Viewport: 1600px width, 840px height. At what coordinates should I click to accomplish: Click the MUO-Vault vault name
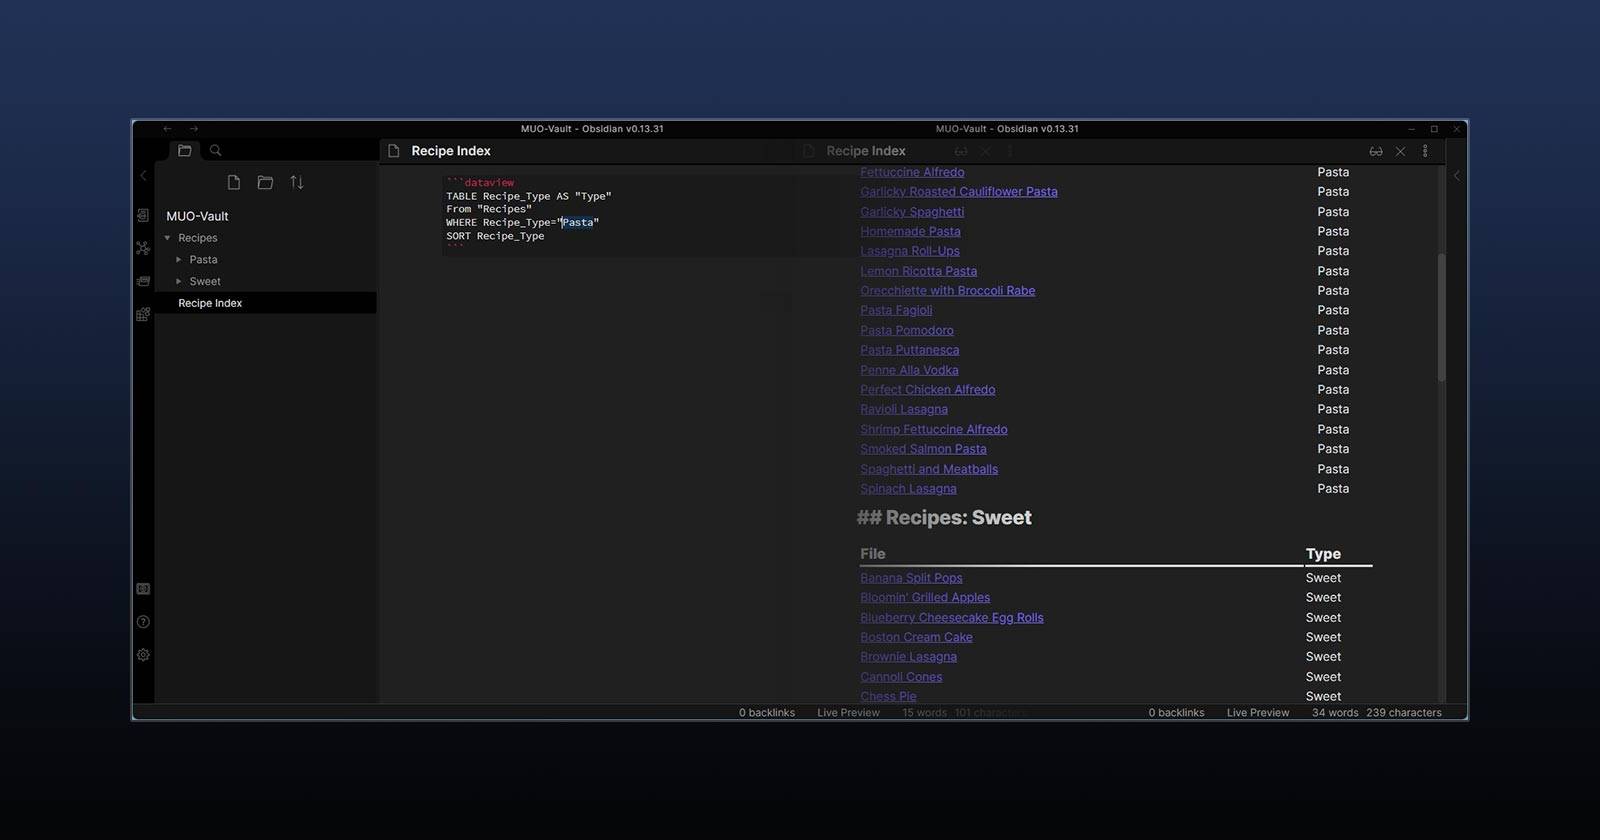pyautogui.click(x=197, y=216)
